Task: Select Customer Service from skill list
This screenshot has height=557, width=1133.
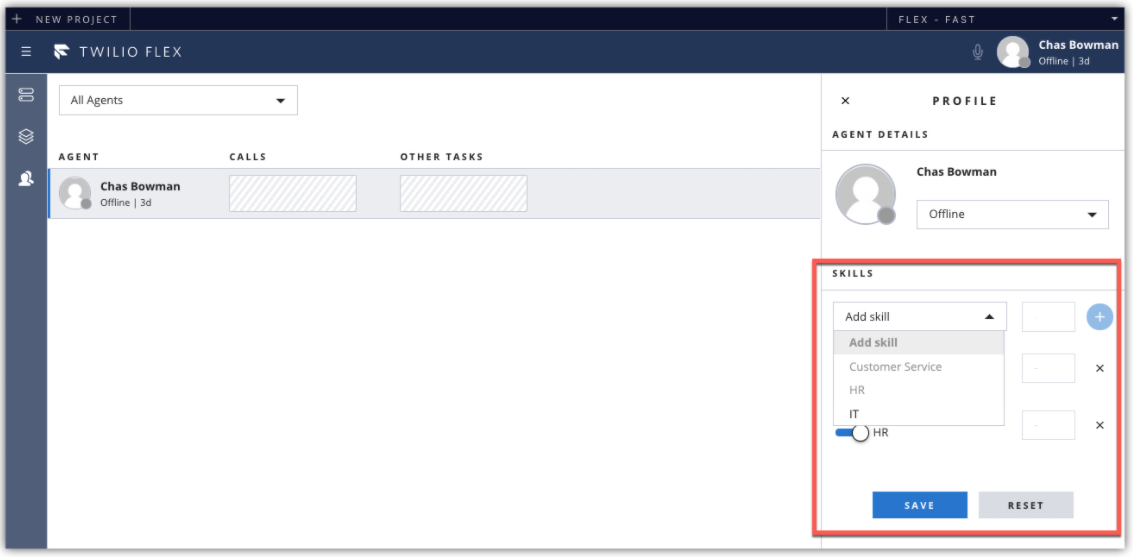Action: pyautogui.click(x=919, y=367)
